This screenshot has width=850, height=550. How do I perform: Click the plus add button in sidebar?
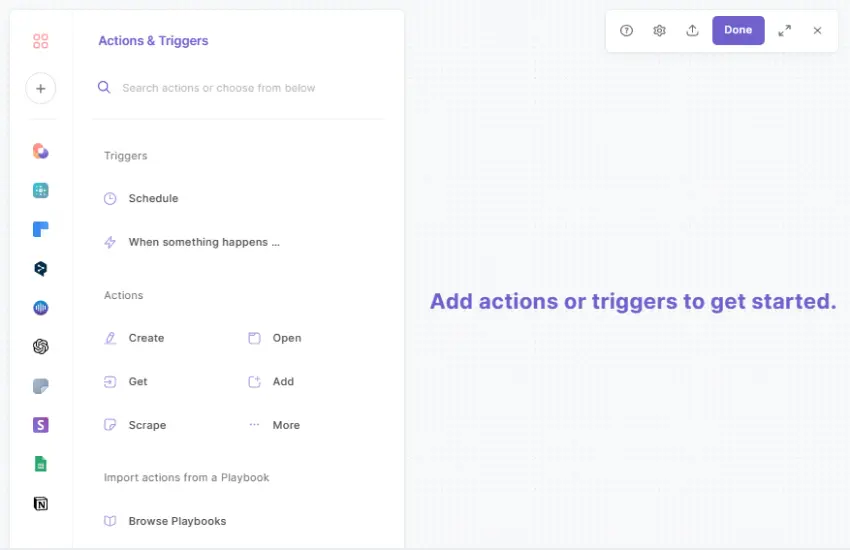coord(41,88)
